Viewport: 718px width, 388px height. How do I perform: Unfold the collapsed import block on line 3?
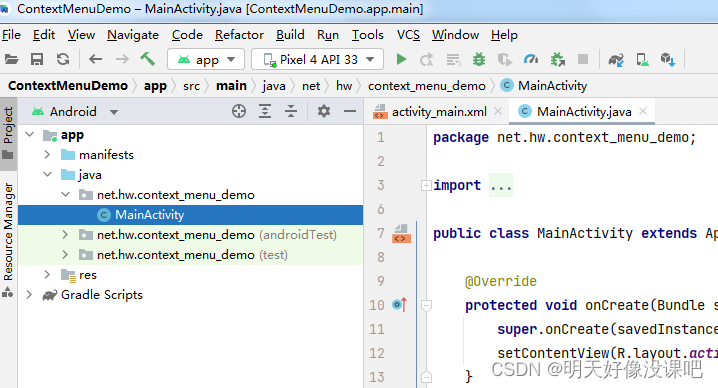pos(426,186)
